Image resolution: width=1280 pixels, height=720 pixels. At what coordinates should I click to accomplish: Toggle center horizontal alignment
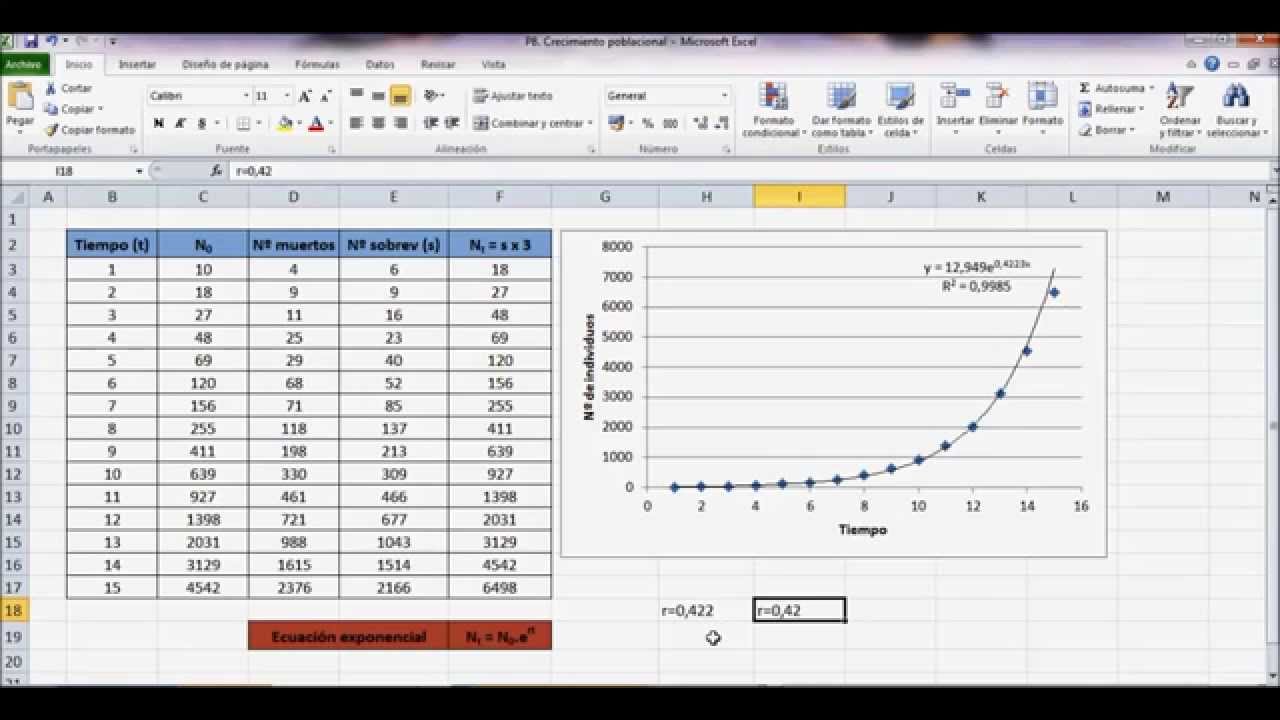(x=378, y=123)
